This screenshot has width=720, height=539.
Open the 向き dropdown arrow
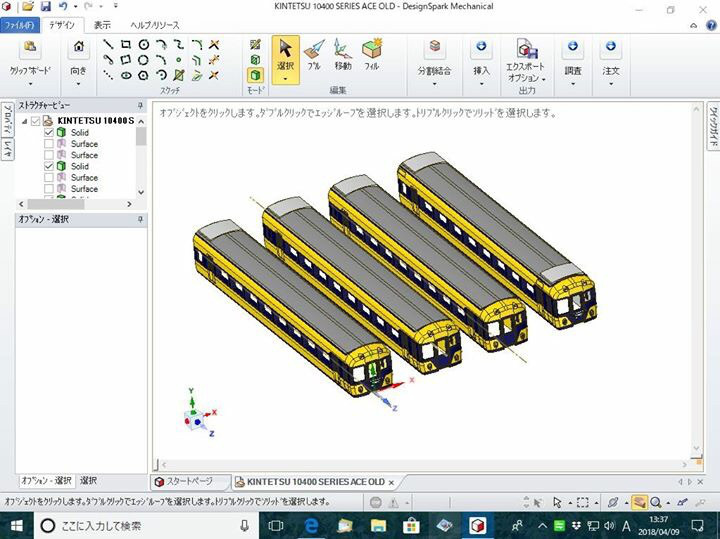(x=79, y=84)
